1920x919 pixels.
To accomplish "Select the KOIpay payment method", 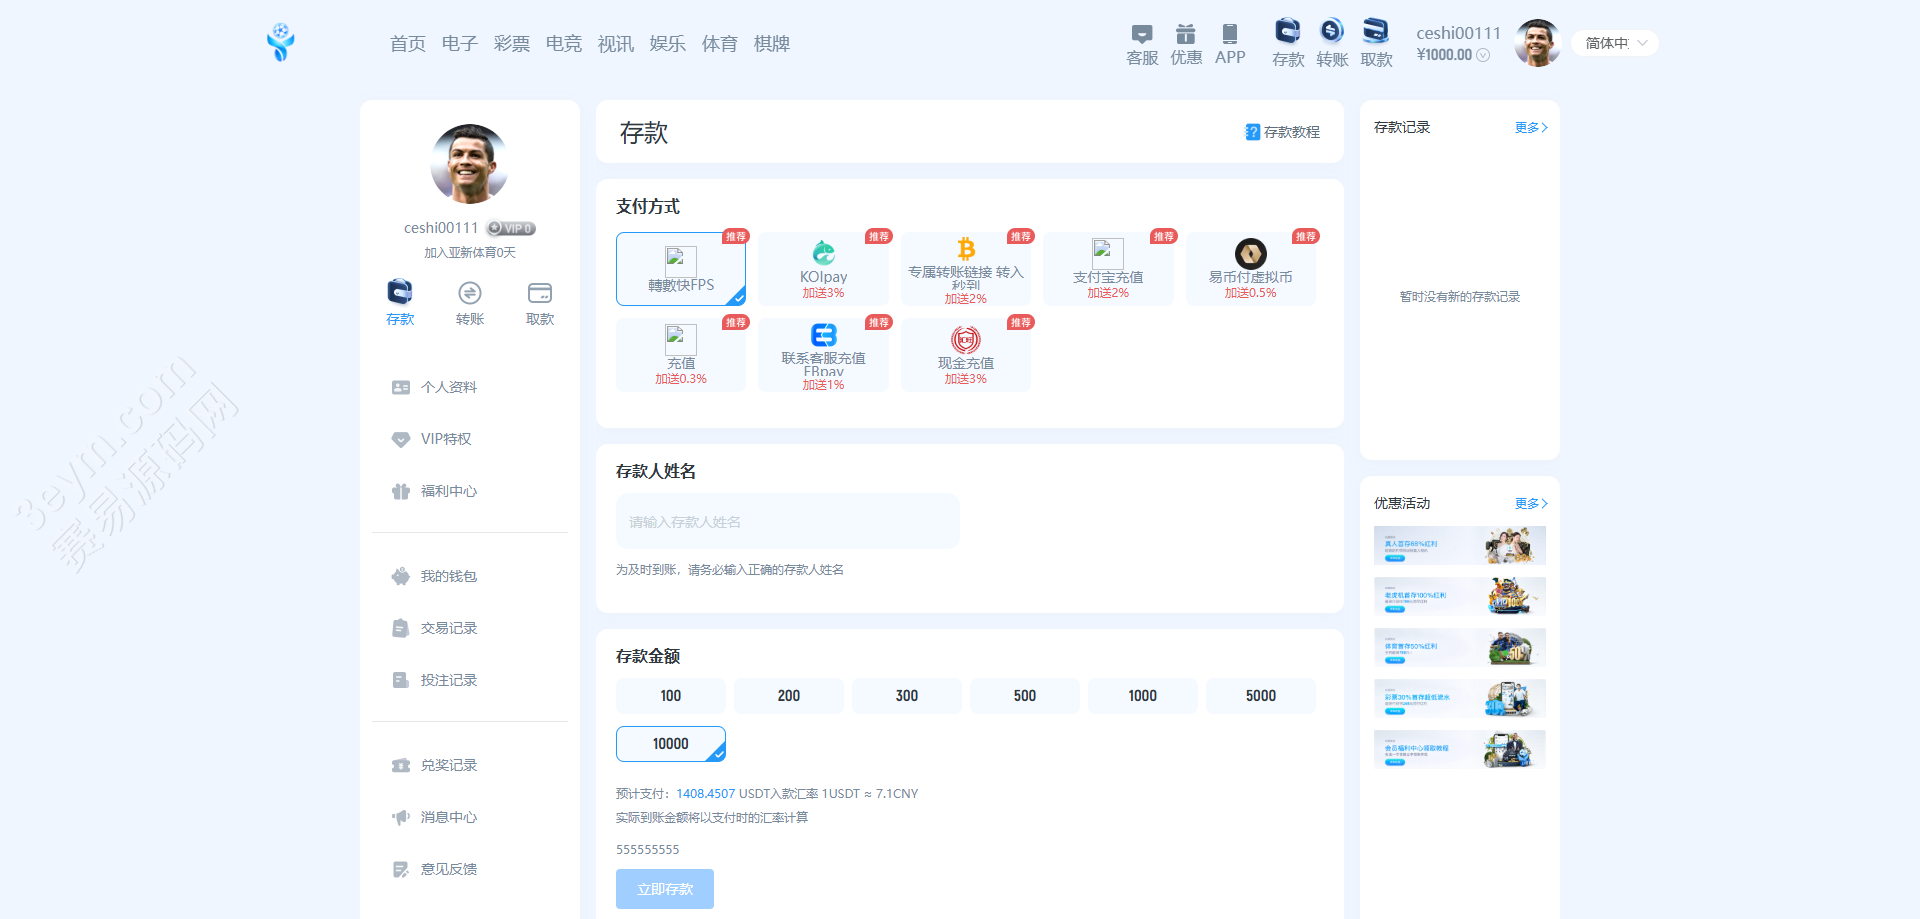I will tap(823, 269).
